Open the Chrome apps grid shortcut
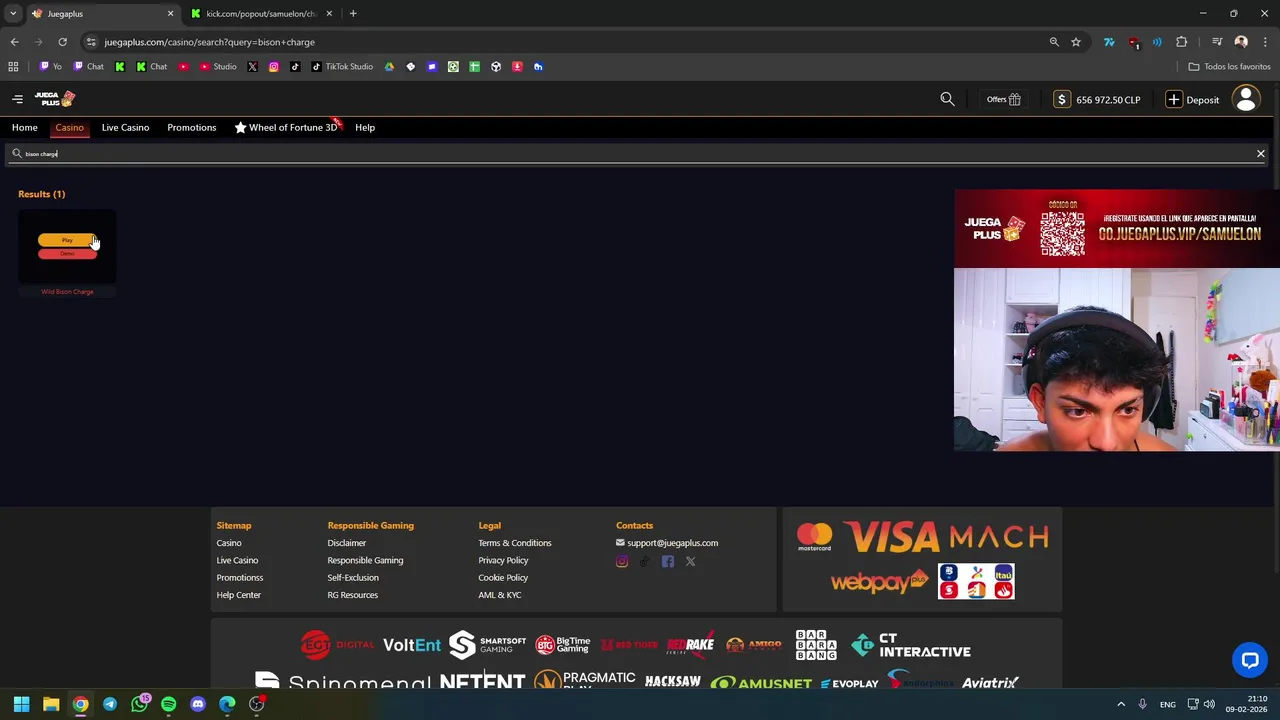Screen dimensions: 1280x720 point(13,67)
